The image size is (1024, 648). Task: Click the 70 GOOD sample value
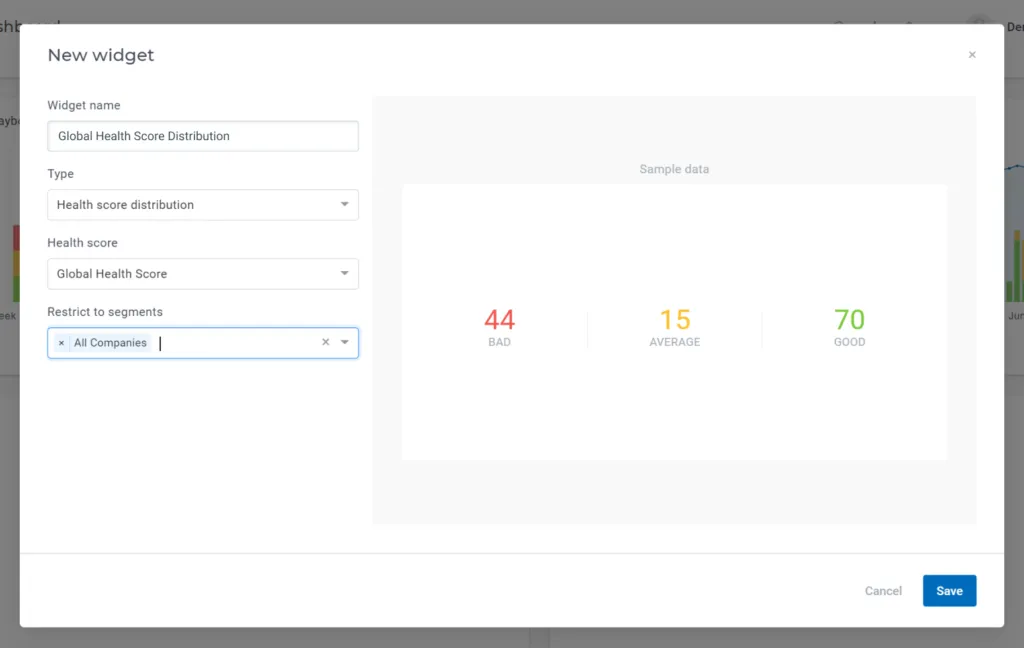pos(849,327)
